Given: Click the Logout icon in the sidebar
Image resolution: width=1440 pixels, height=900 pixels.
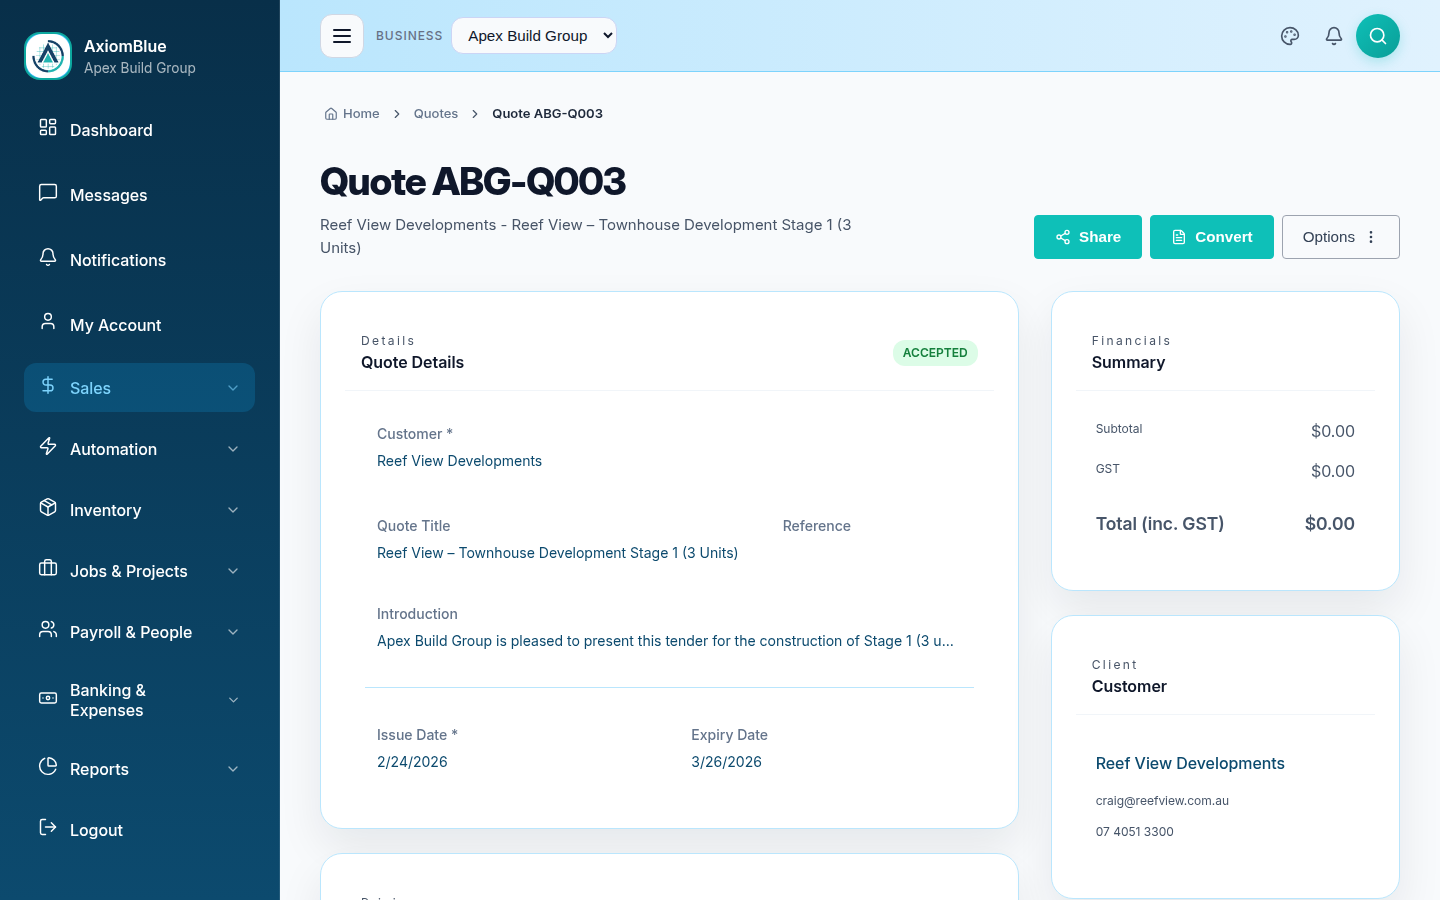Looking at the screenshot, I should pos(48,828).
